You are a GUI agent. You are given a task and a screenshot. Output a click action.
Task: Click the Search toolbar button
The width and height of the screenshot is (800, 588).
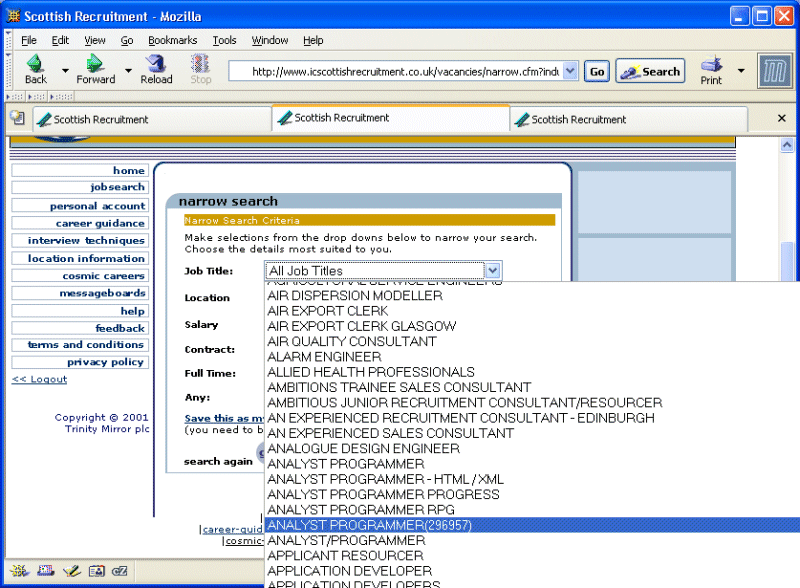tap(651, 71)
